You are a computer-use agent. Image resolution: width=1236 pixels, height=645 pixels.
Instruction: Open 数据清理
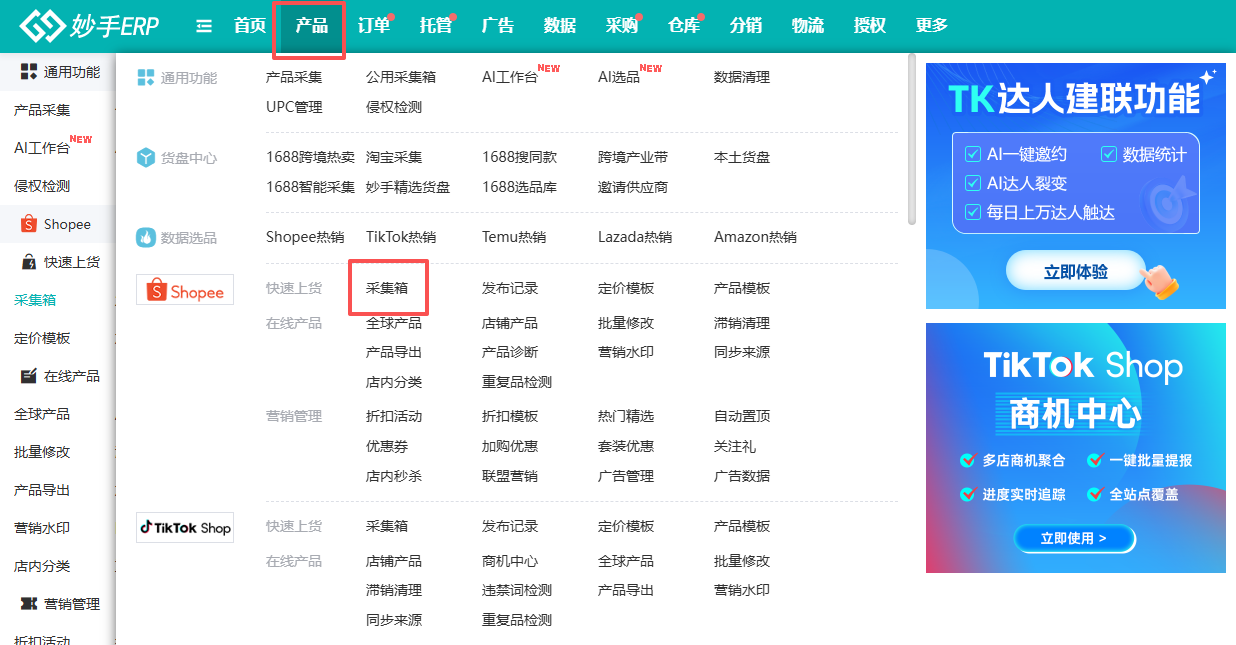coord(742,77)
